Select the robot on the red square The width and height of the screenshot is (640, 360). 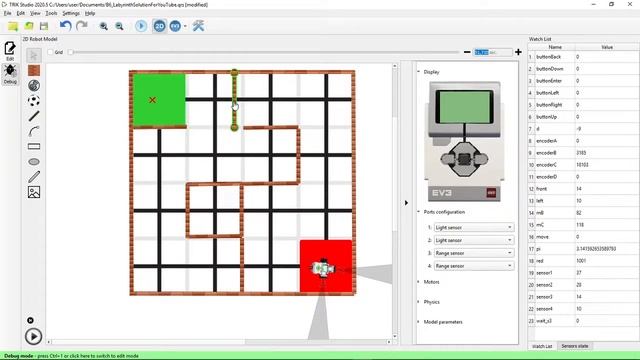pos(322,269)
